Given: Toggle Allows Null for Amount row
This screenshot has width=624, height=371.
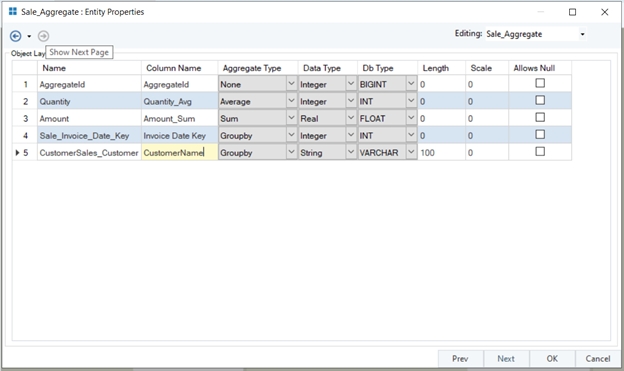Looking at the screenshot, I should [x=540, y=117].
